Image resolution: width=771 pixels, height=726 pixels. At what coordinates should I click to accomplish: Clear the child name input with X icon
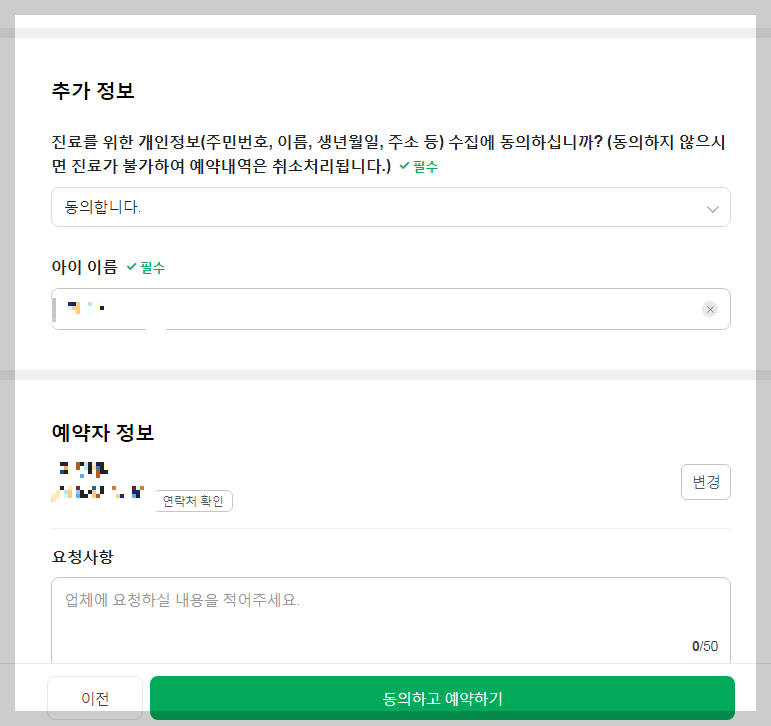pos(710,309)
